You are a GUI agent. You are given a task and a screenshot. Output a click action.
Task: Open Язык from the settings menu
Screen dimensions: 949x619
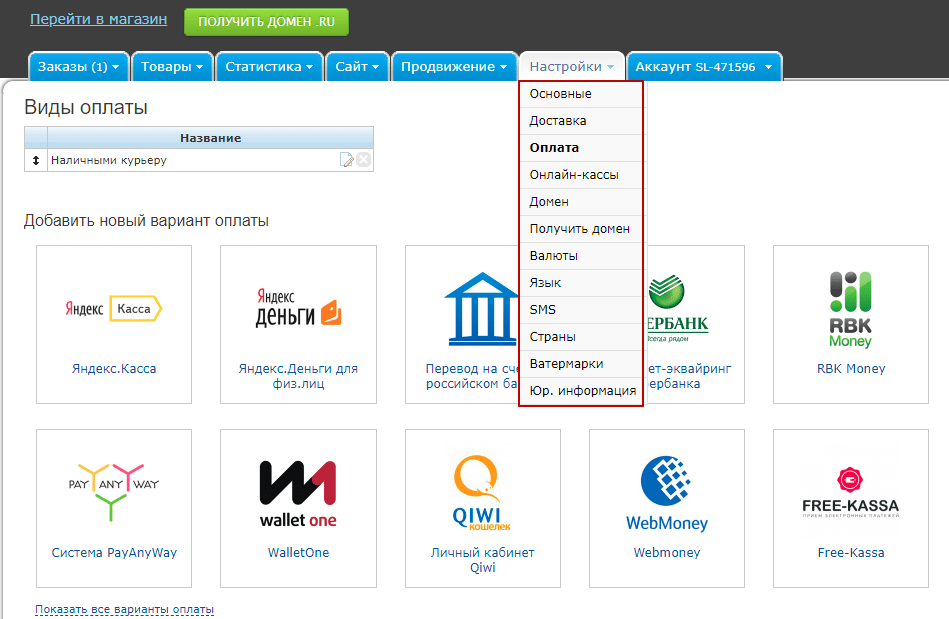pos(581,283)
